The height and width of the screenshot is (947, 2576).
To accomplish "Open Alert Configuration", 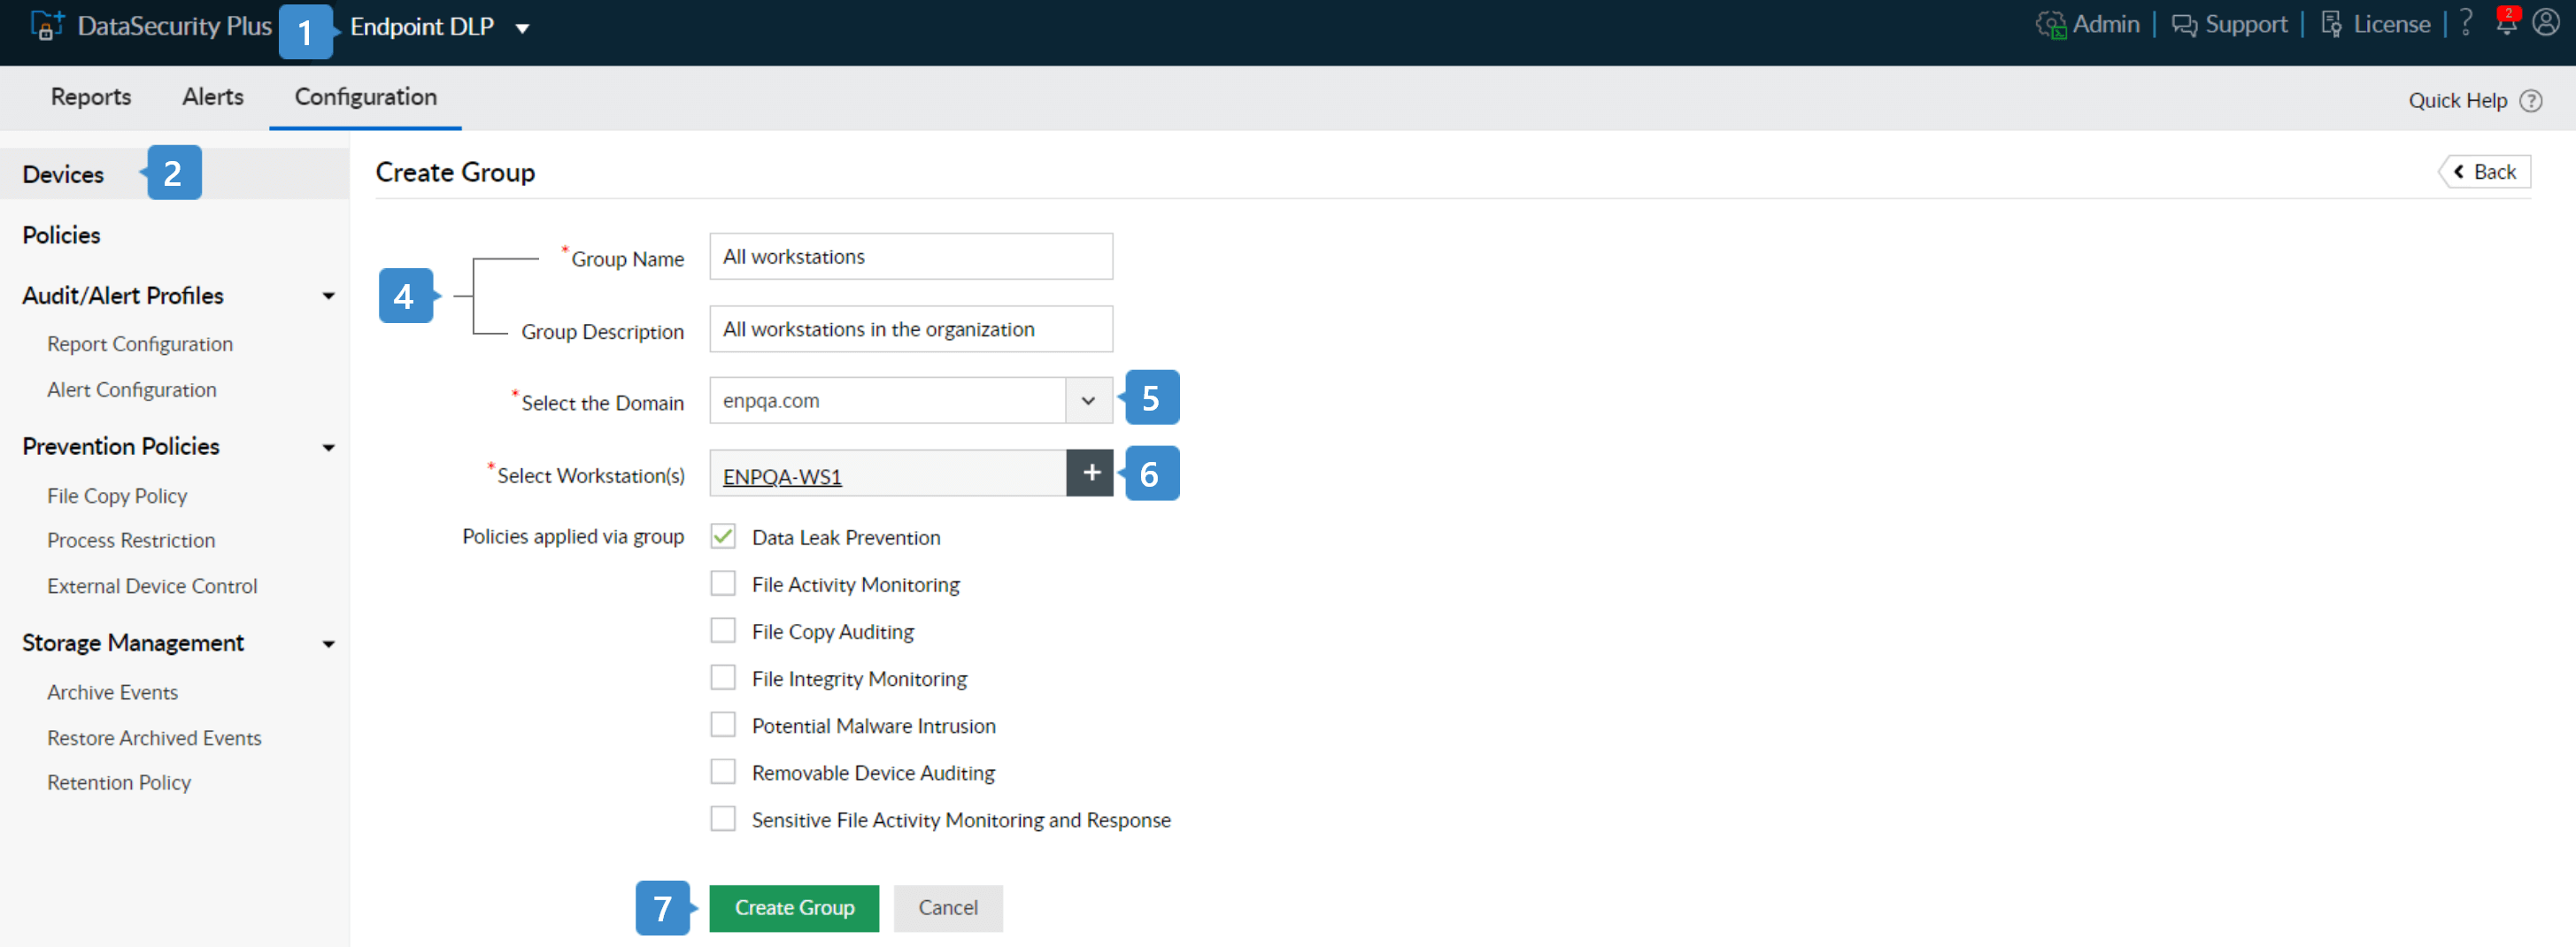I will (132, 390).
